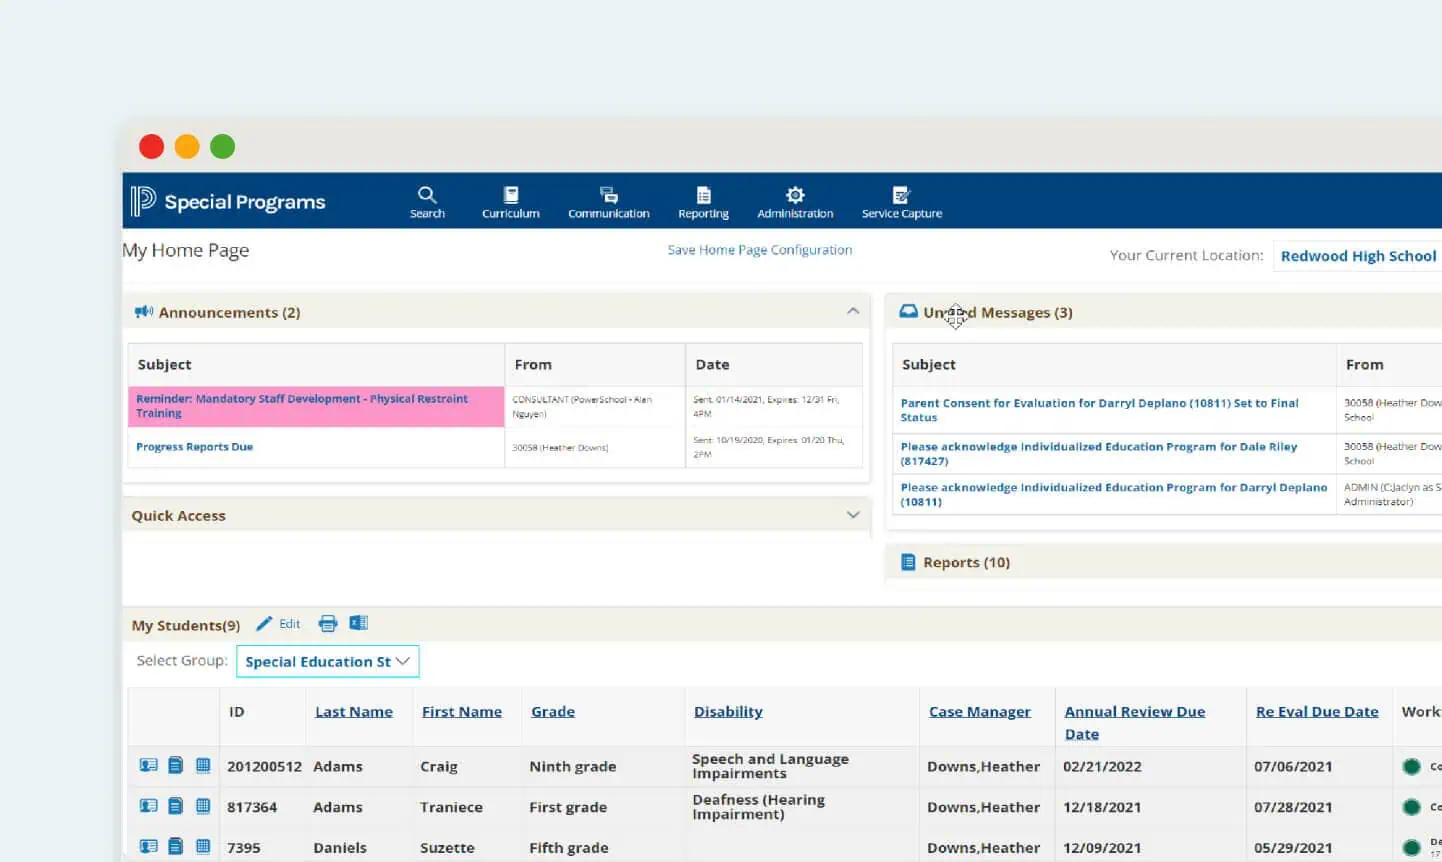
Task: Open documents icon for student 7395 Daniels
Action: click(x=176, y=845)
